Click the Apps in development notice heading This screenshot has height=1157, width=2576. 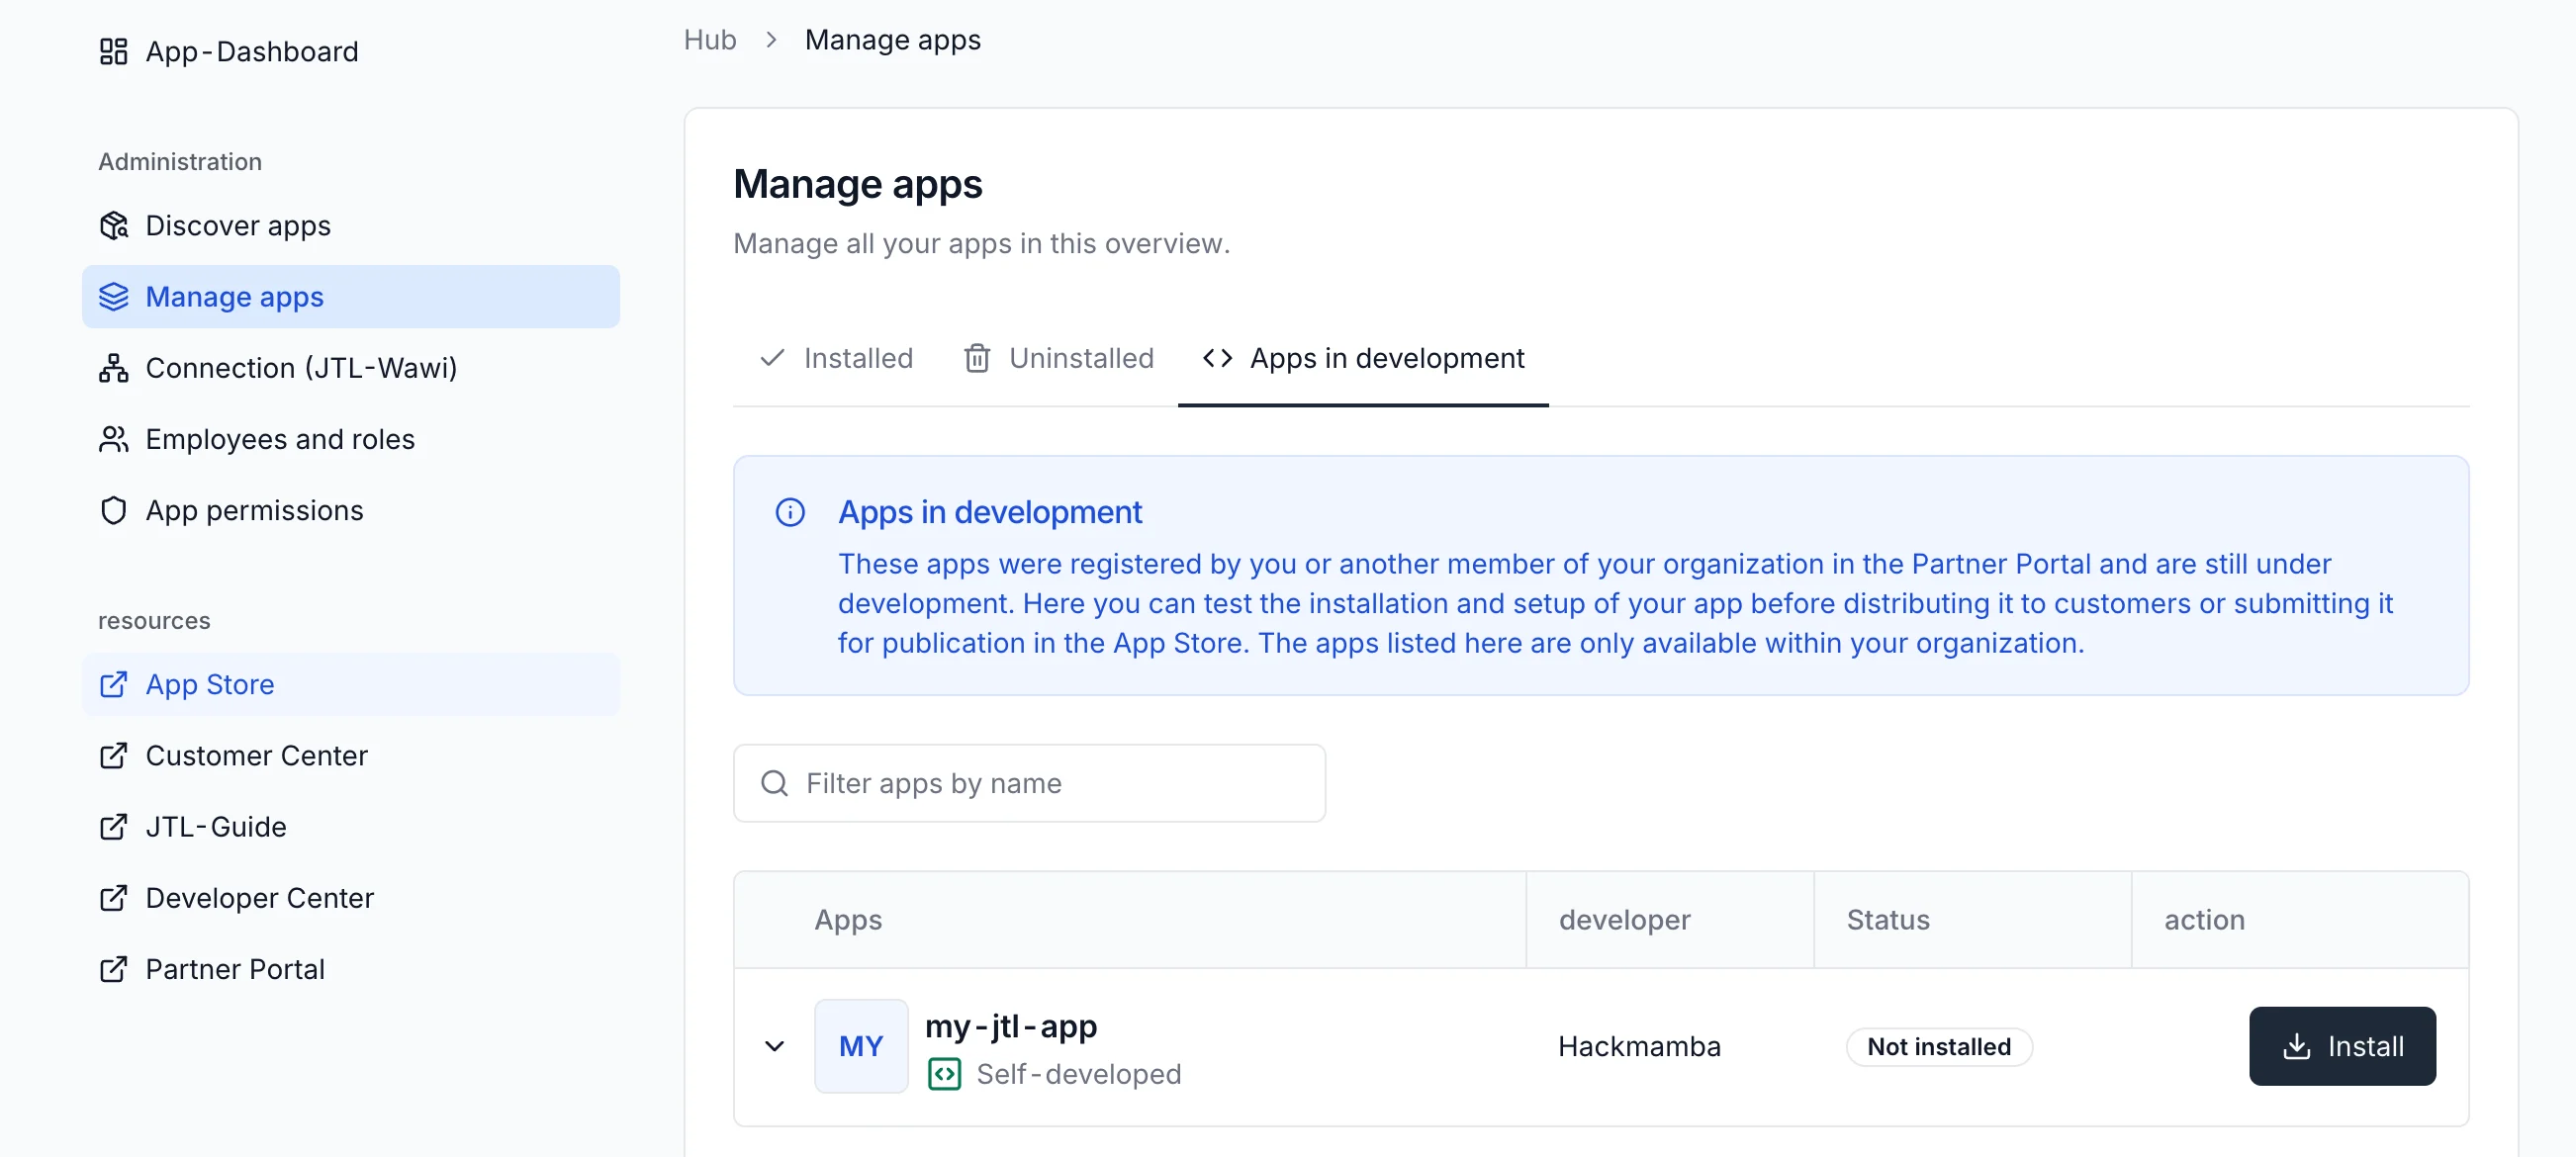tap(989, 511)
